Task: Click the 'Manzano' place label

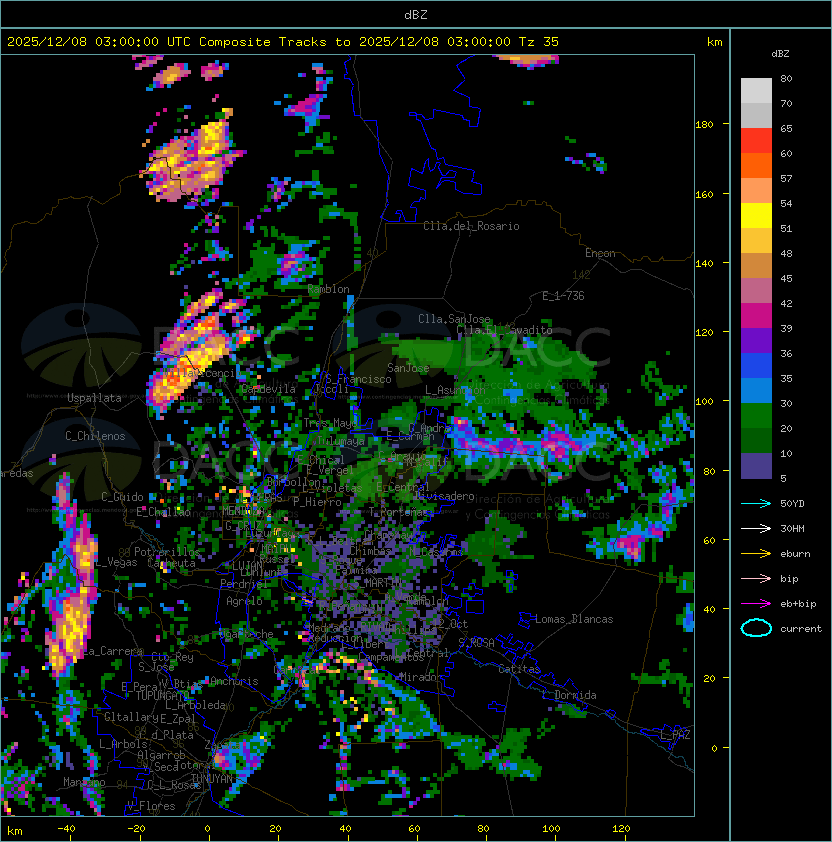Action: (x=84, y=782)
